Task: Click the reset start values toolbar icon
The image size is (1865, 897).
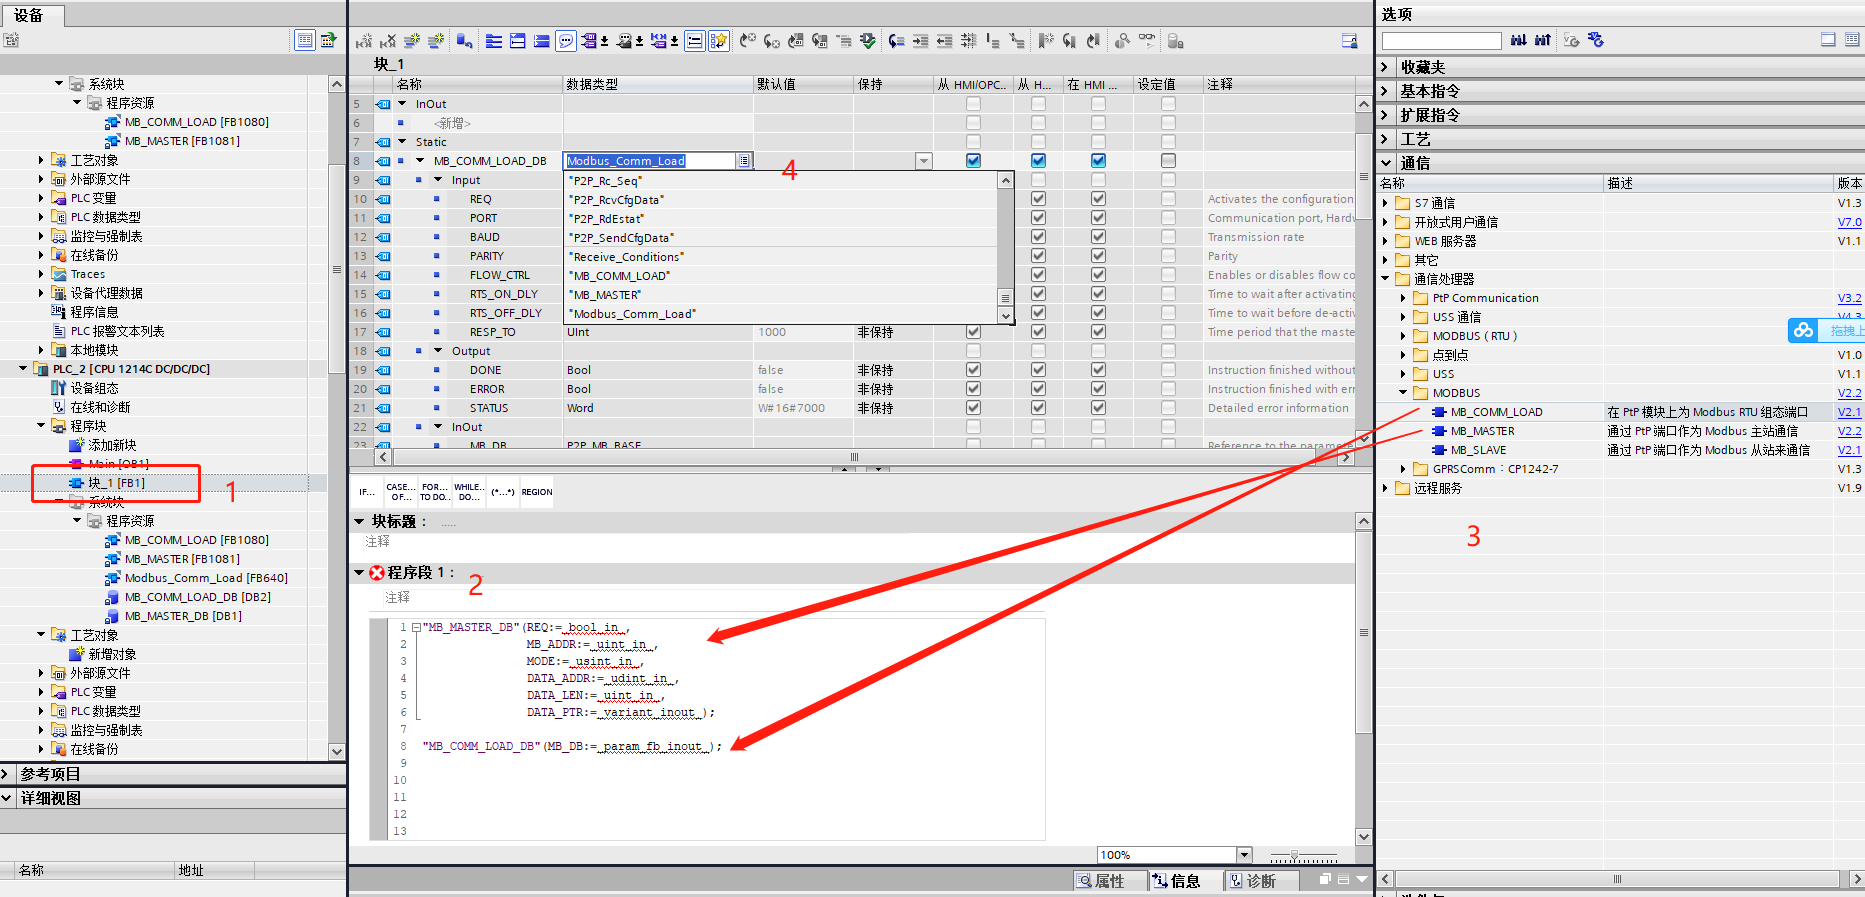Action: tap(464, 41)
